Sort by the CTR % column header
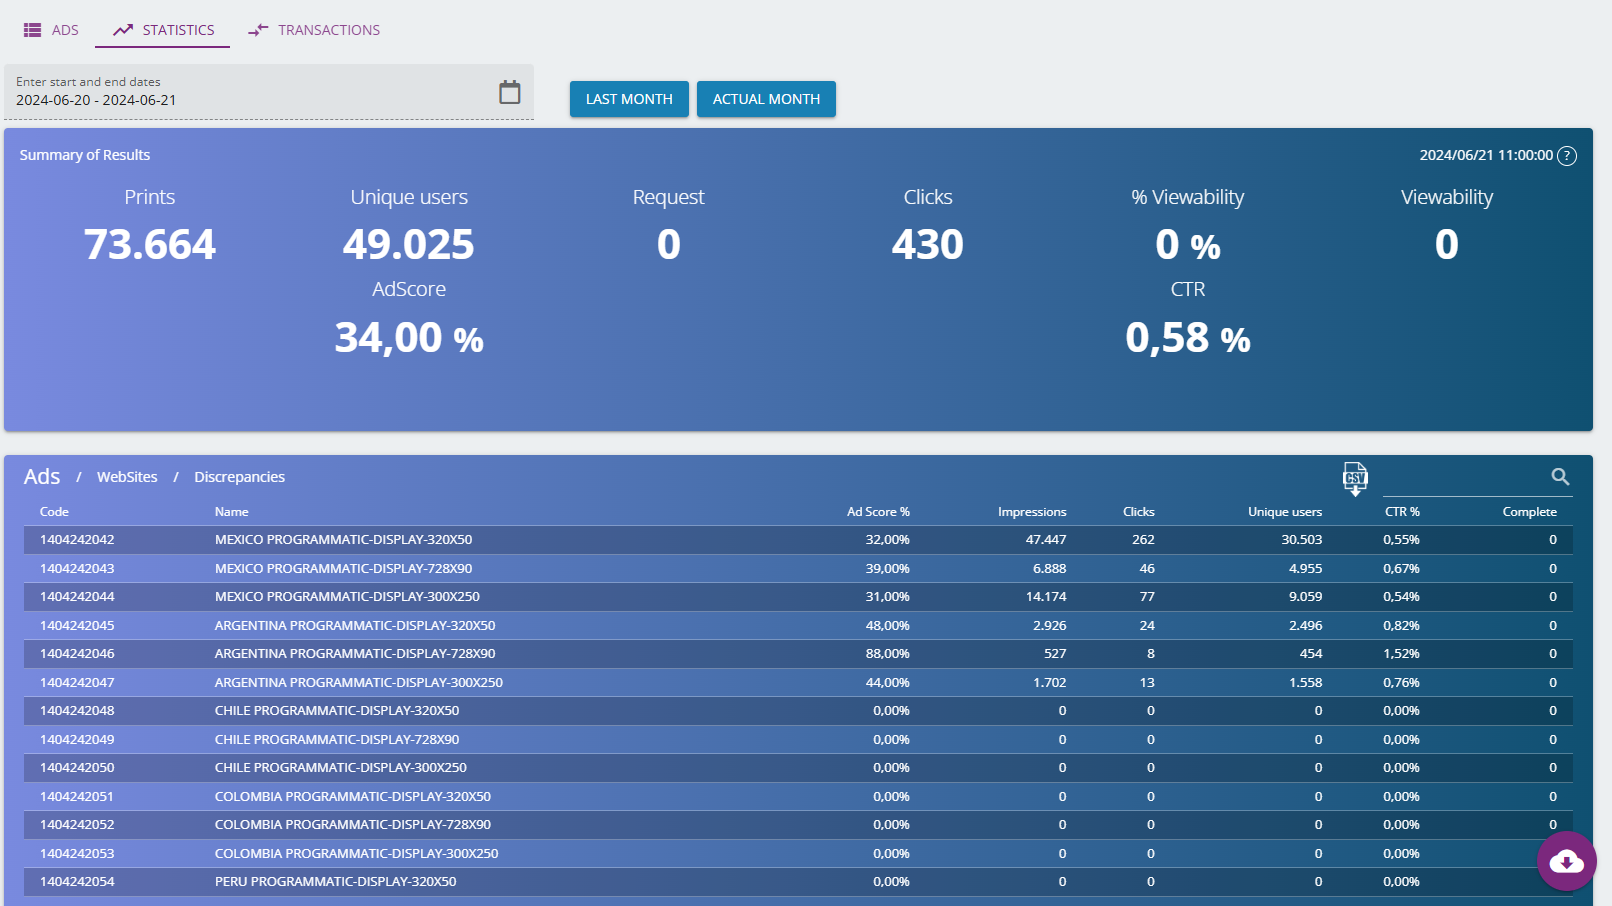Viewport: 1612px width, 906px height. [1401, 512]
